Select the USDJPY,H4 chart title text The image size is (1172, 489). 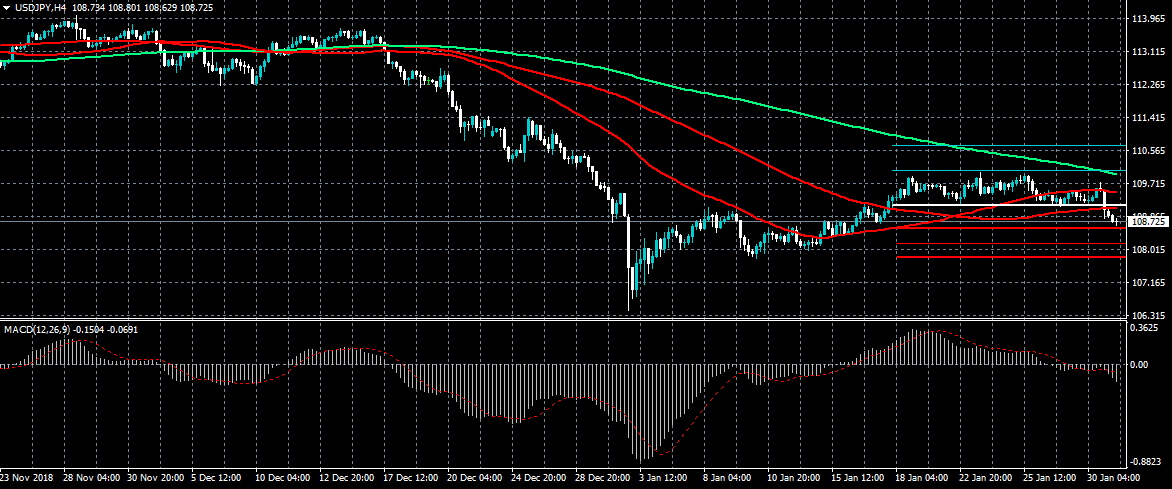coord(40,7)
